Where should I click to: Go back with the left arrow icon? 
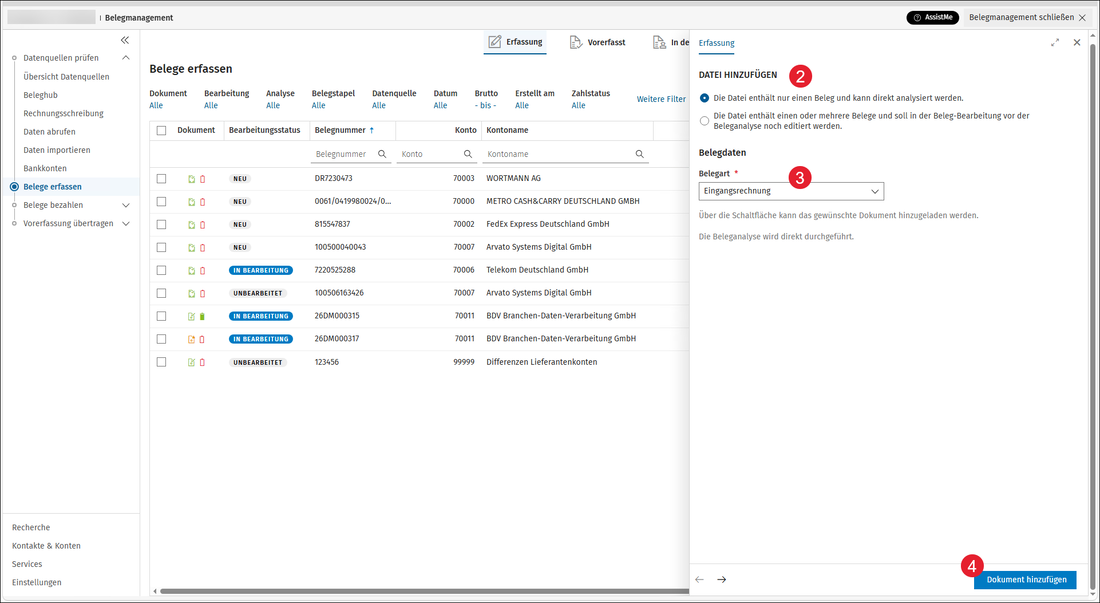[x=699, y=579]
